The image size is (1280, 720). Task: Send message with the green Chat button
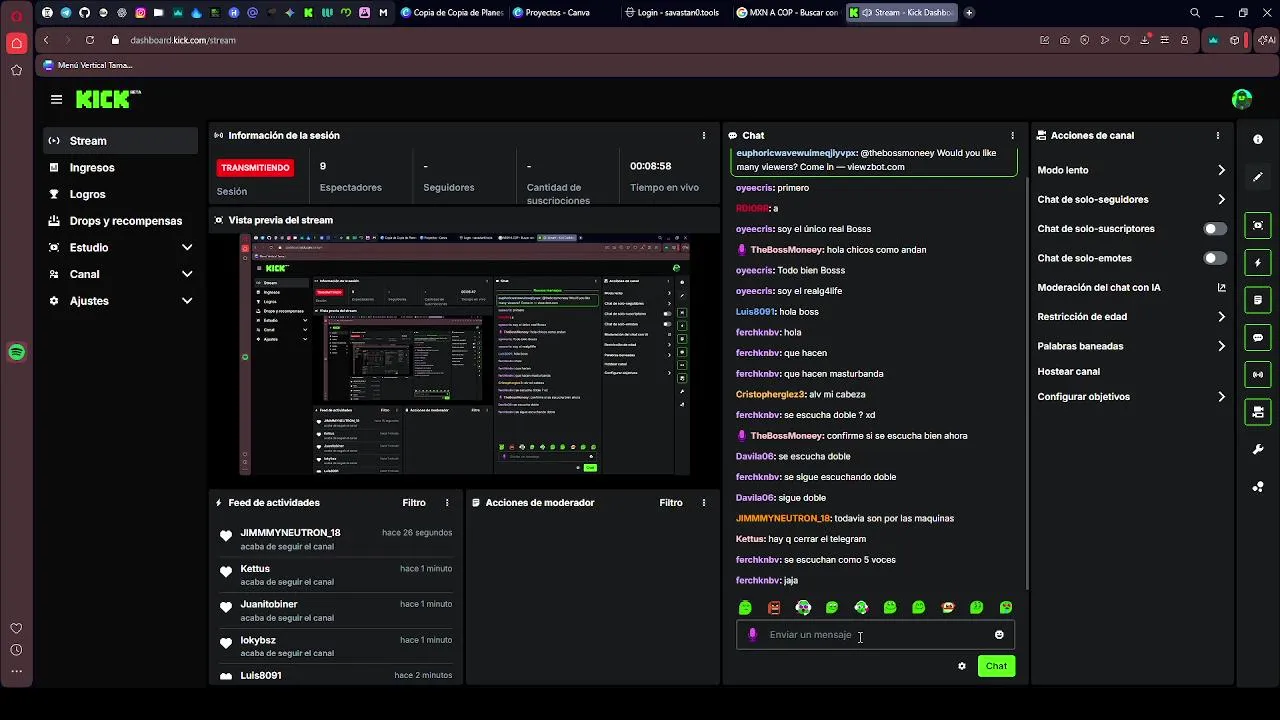point(996,666)
